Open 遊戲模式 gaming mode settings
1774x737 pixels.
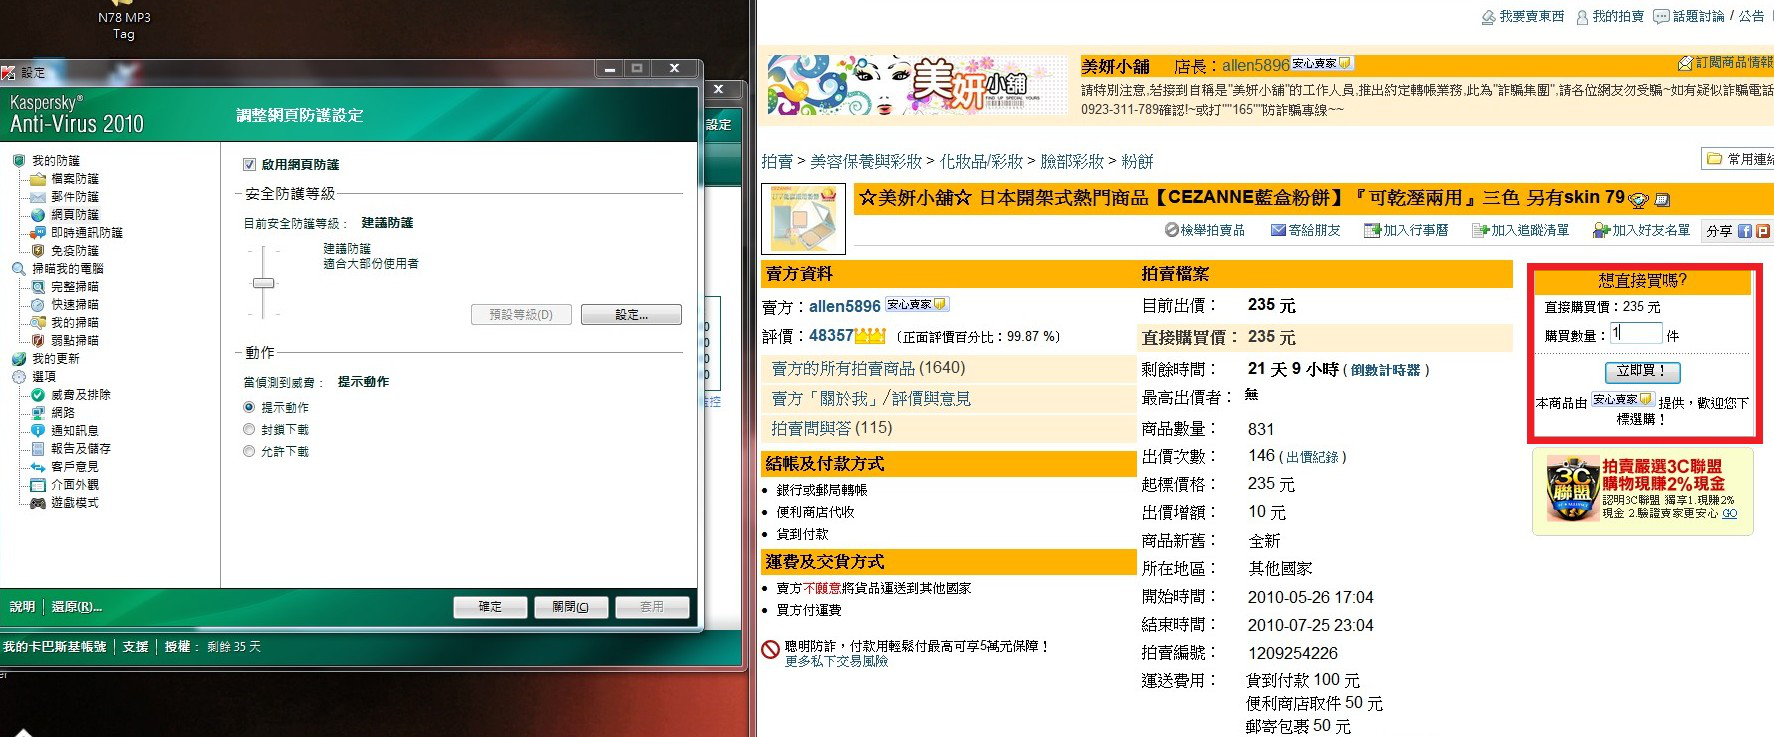pos(74,503)
